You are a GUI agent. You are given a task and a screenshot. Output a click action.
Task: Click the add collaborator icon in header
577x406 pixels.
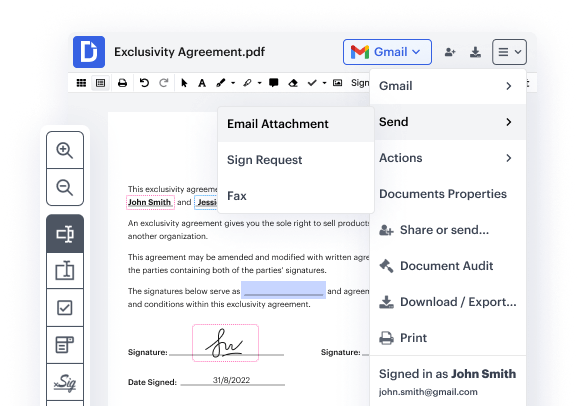450,52
